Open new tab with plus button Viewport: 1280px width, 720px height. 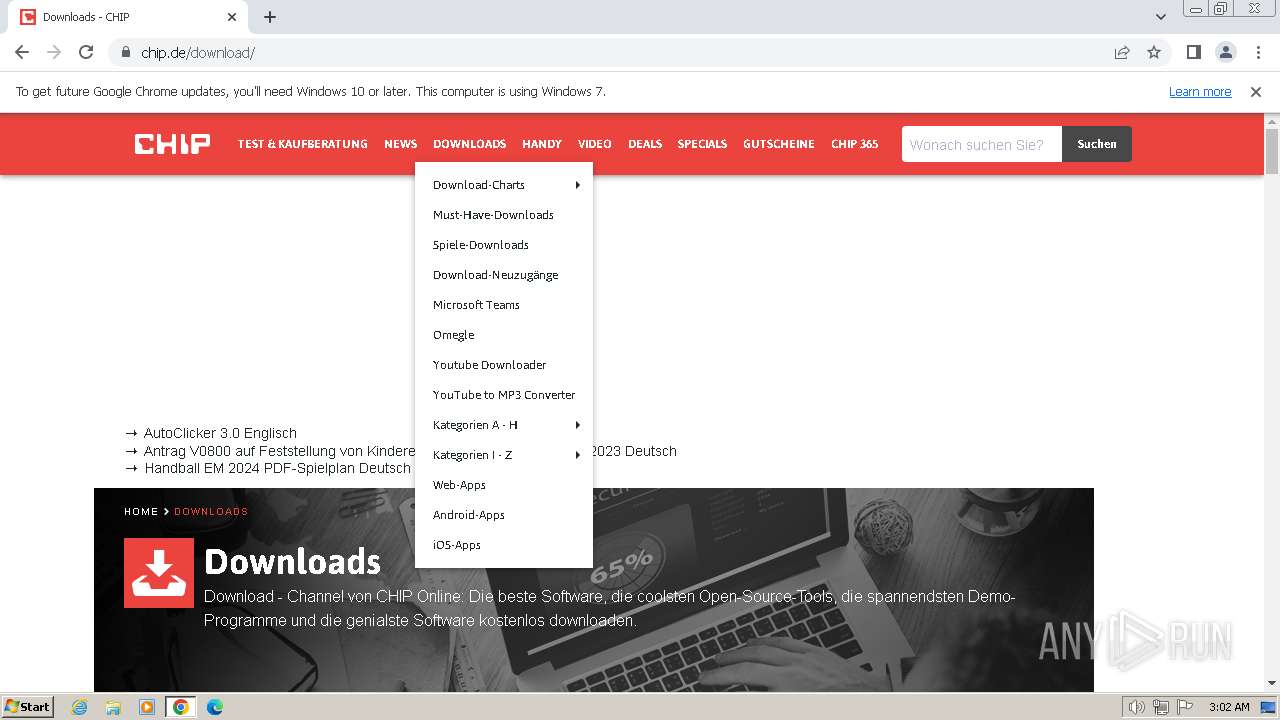tap(270, 17)
